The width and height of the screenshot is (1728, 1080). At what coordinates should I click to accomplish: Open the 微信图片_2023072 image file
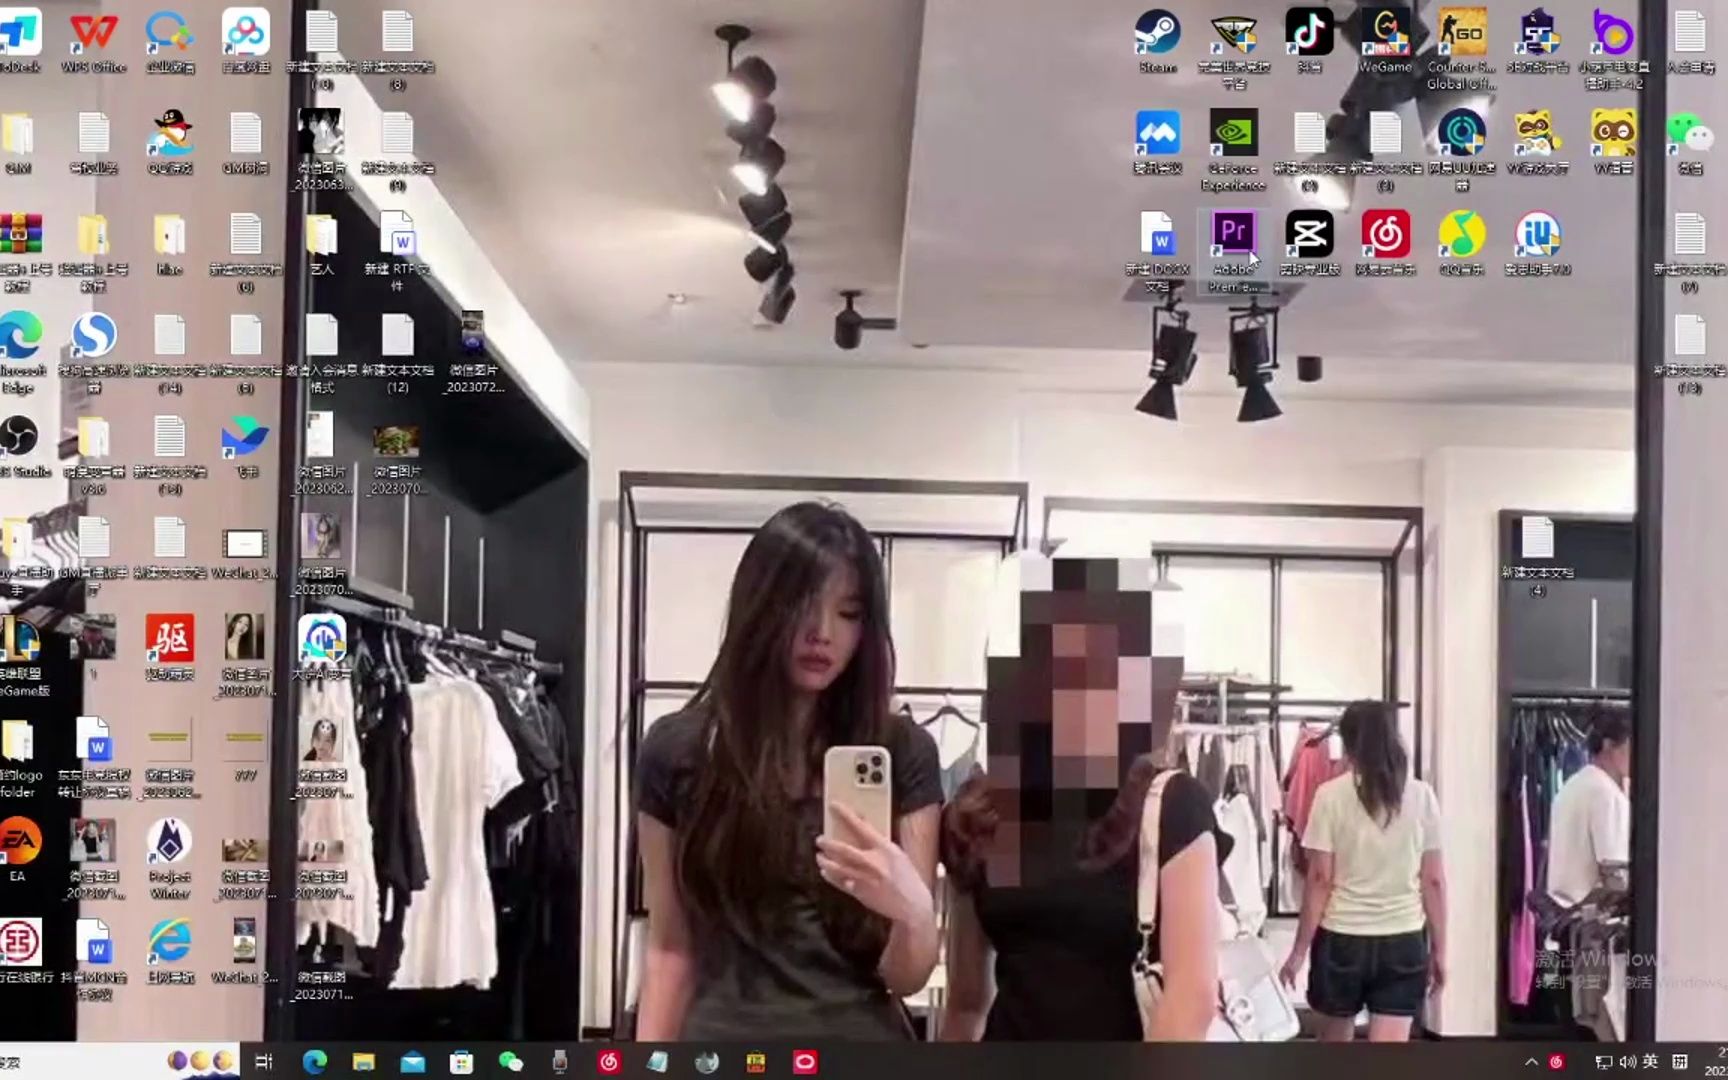tap(473, 352)
